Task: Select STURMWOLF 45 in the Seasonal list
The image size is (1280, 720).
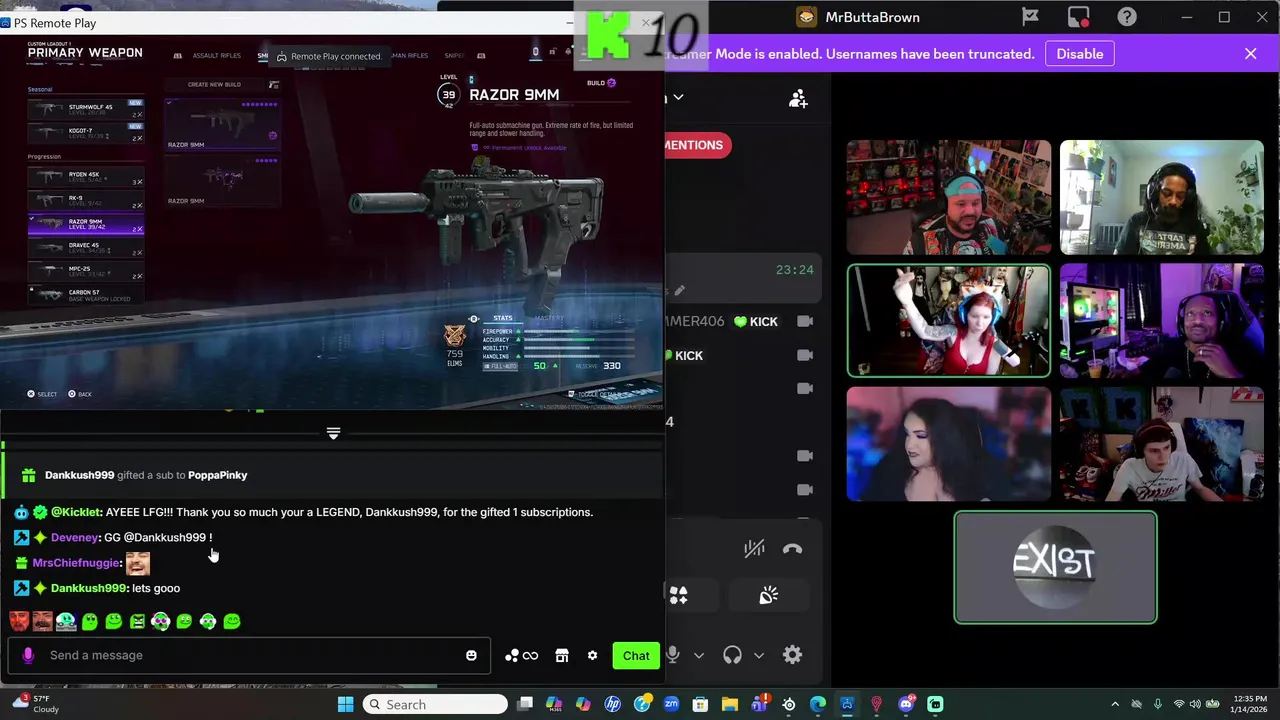Action: click(x=86, y=109)
